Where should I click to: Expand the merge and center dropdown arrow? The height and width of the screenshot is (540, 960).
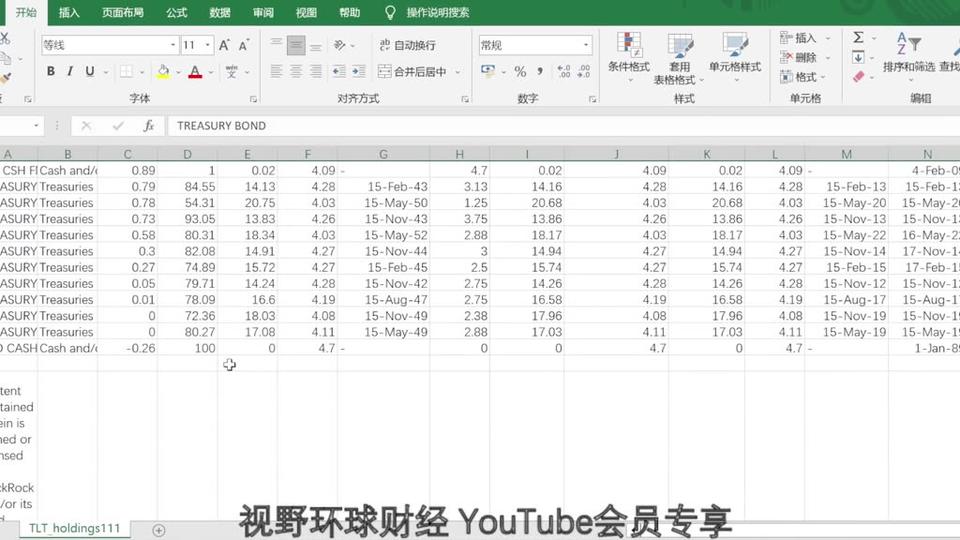[458, 72]
